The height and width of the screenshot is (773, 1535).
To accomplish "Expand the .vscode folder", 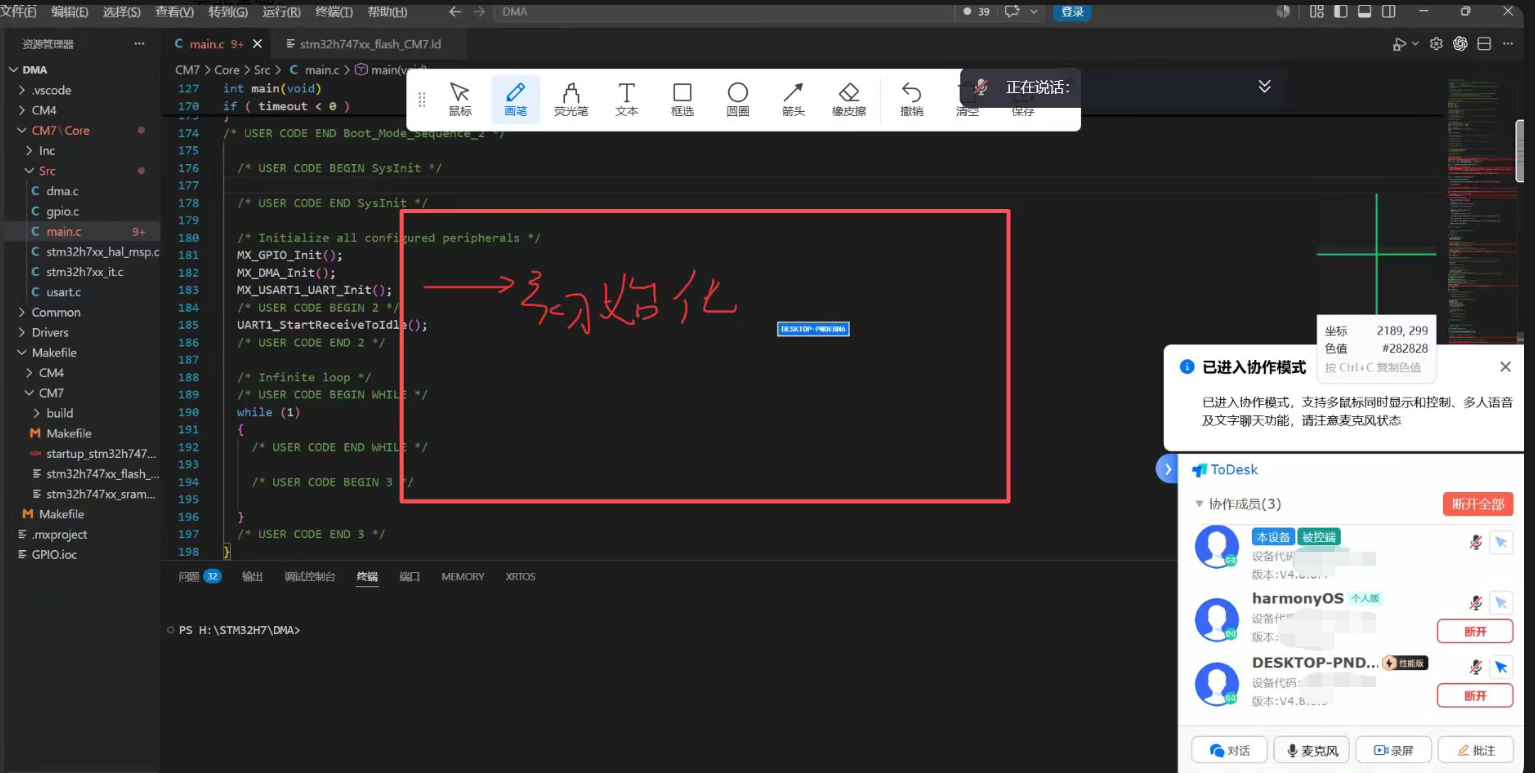I will (52, 90).
